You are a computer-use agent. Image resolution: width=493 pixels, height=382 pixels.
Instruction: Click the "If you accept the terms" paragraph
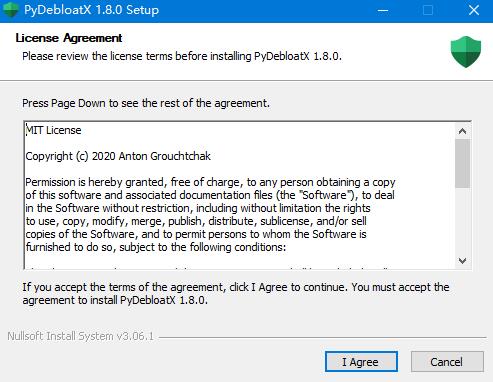pos(236,293)
